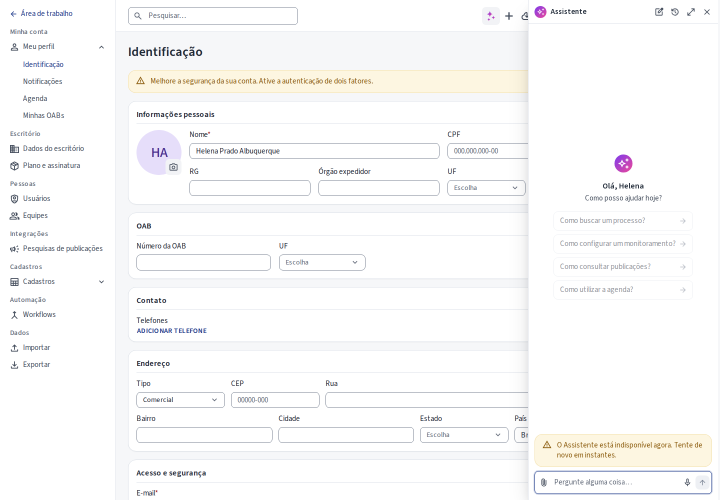Click ADICIONAR TELEFONE link
The width and height of the screenshot is (720, 500).
172,331
